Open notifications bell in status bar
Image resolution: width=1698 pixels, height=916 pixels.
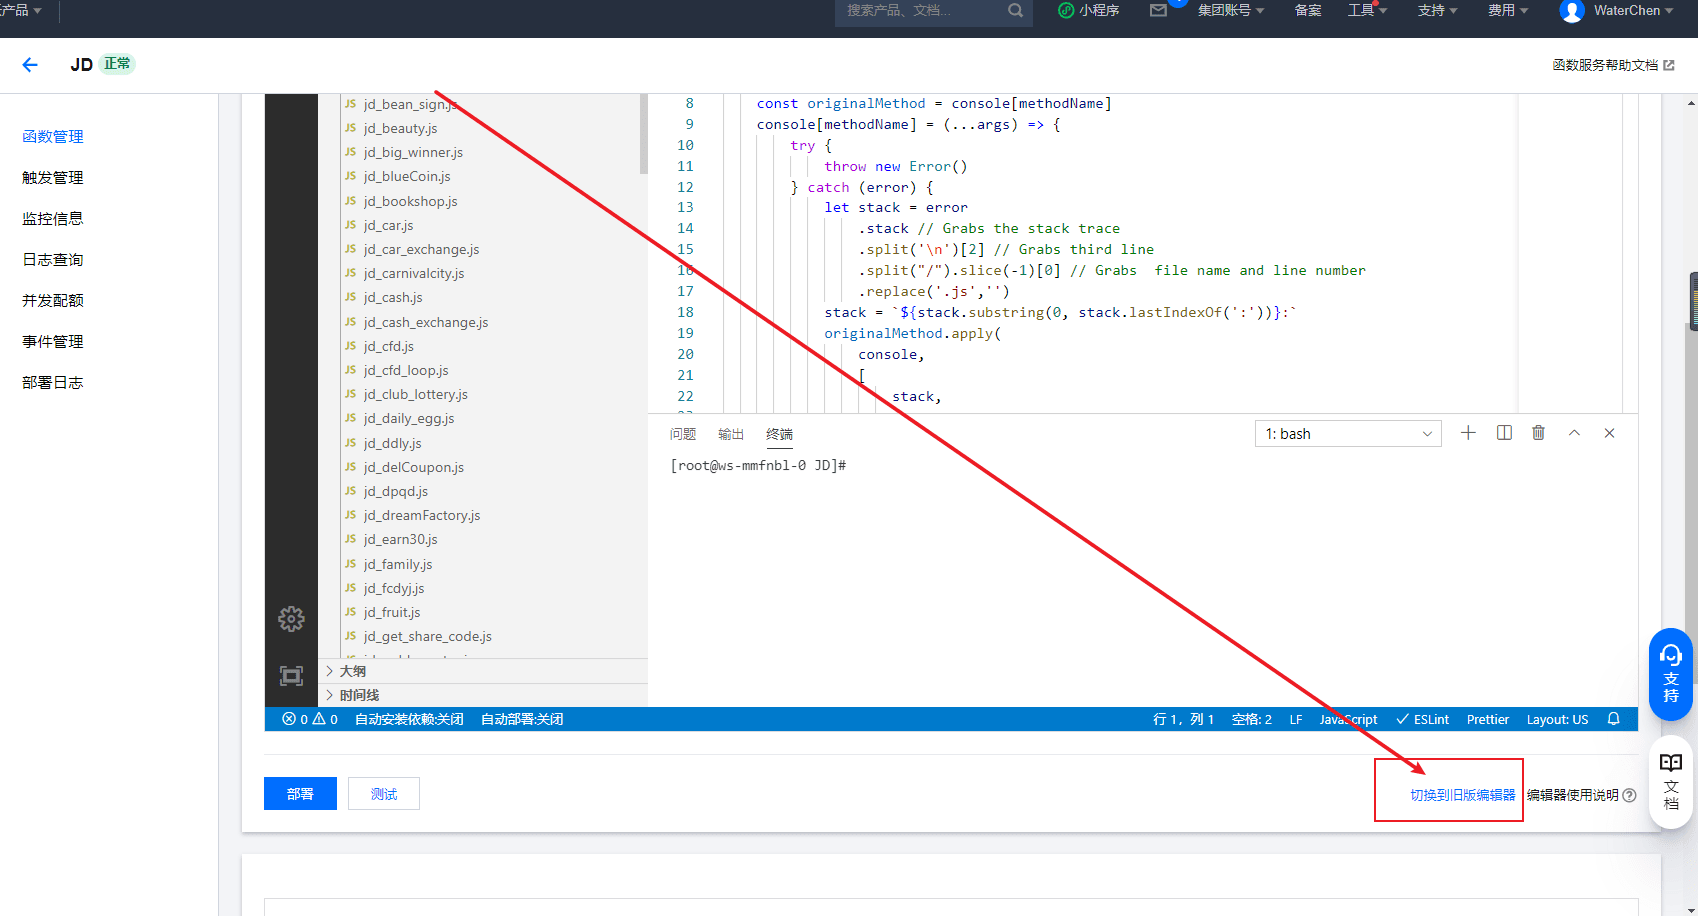click(1613, 719)
